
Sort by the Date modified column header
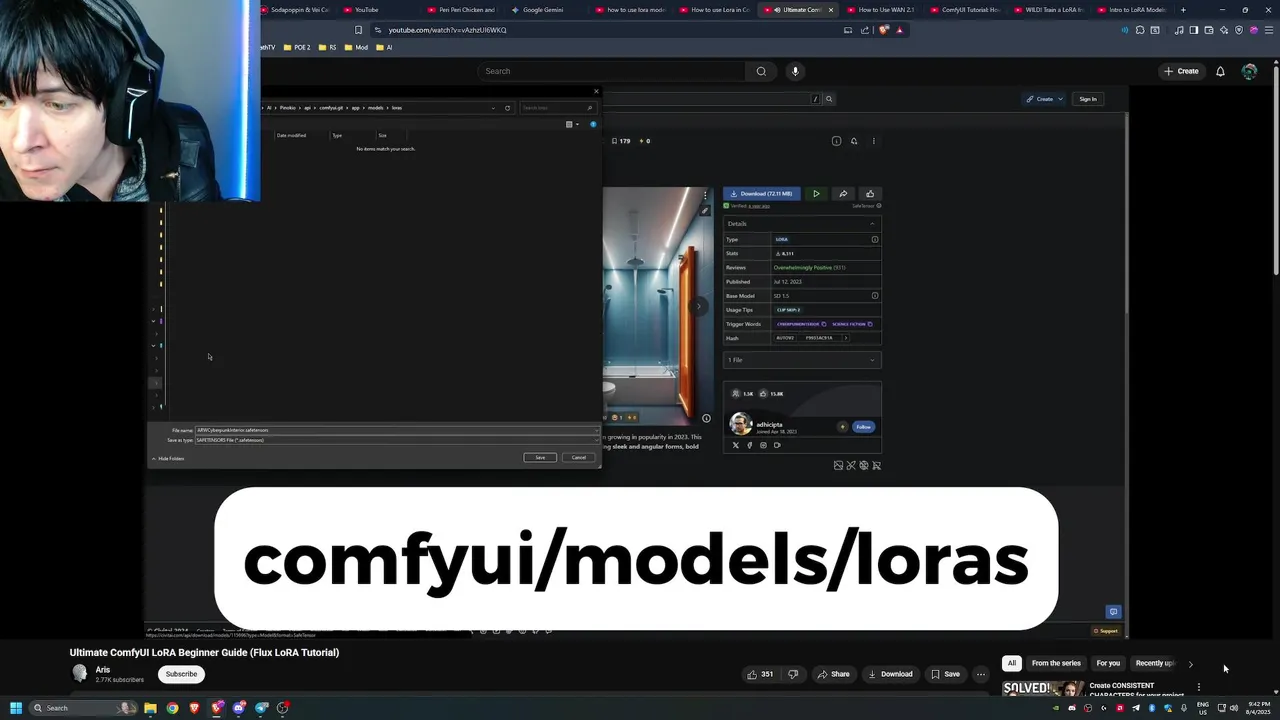coord(292,135)
